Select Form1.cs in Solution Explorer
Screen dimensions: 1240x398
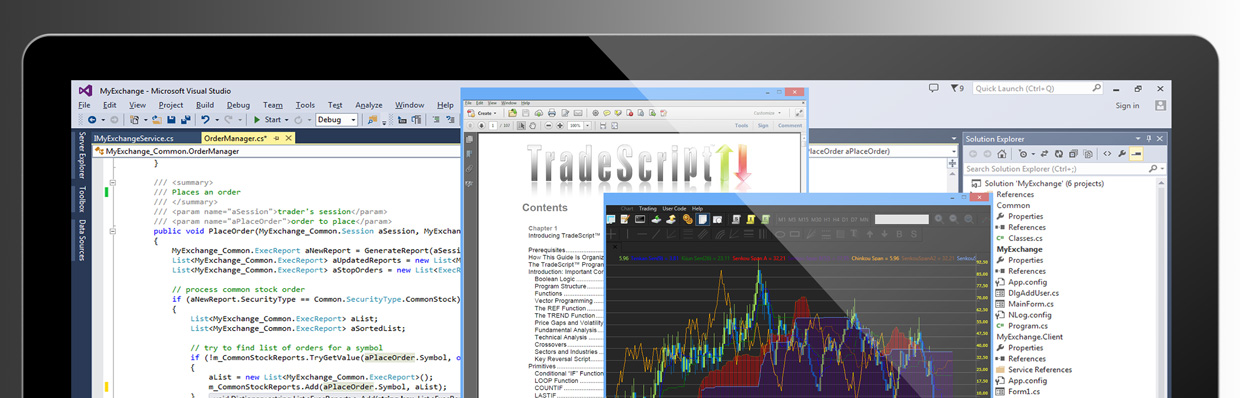pos(1025,392)
